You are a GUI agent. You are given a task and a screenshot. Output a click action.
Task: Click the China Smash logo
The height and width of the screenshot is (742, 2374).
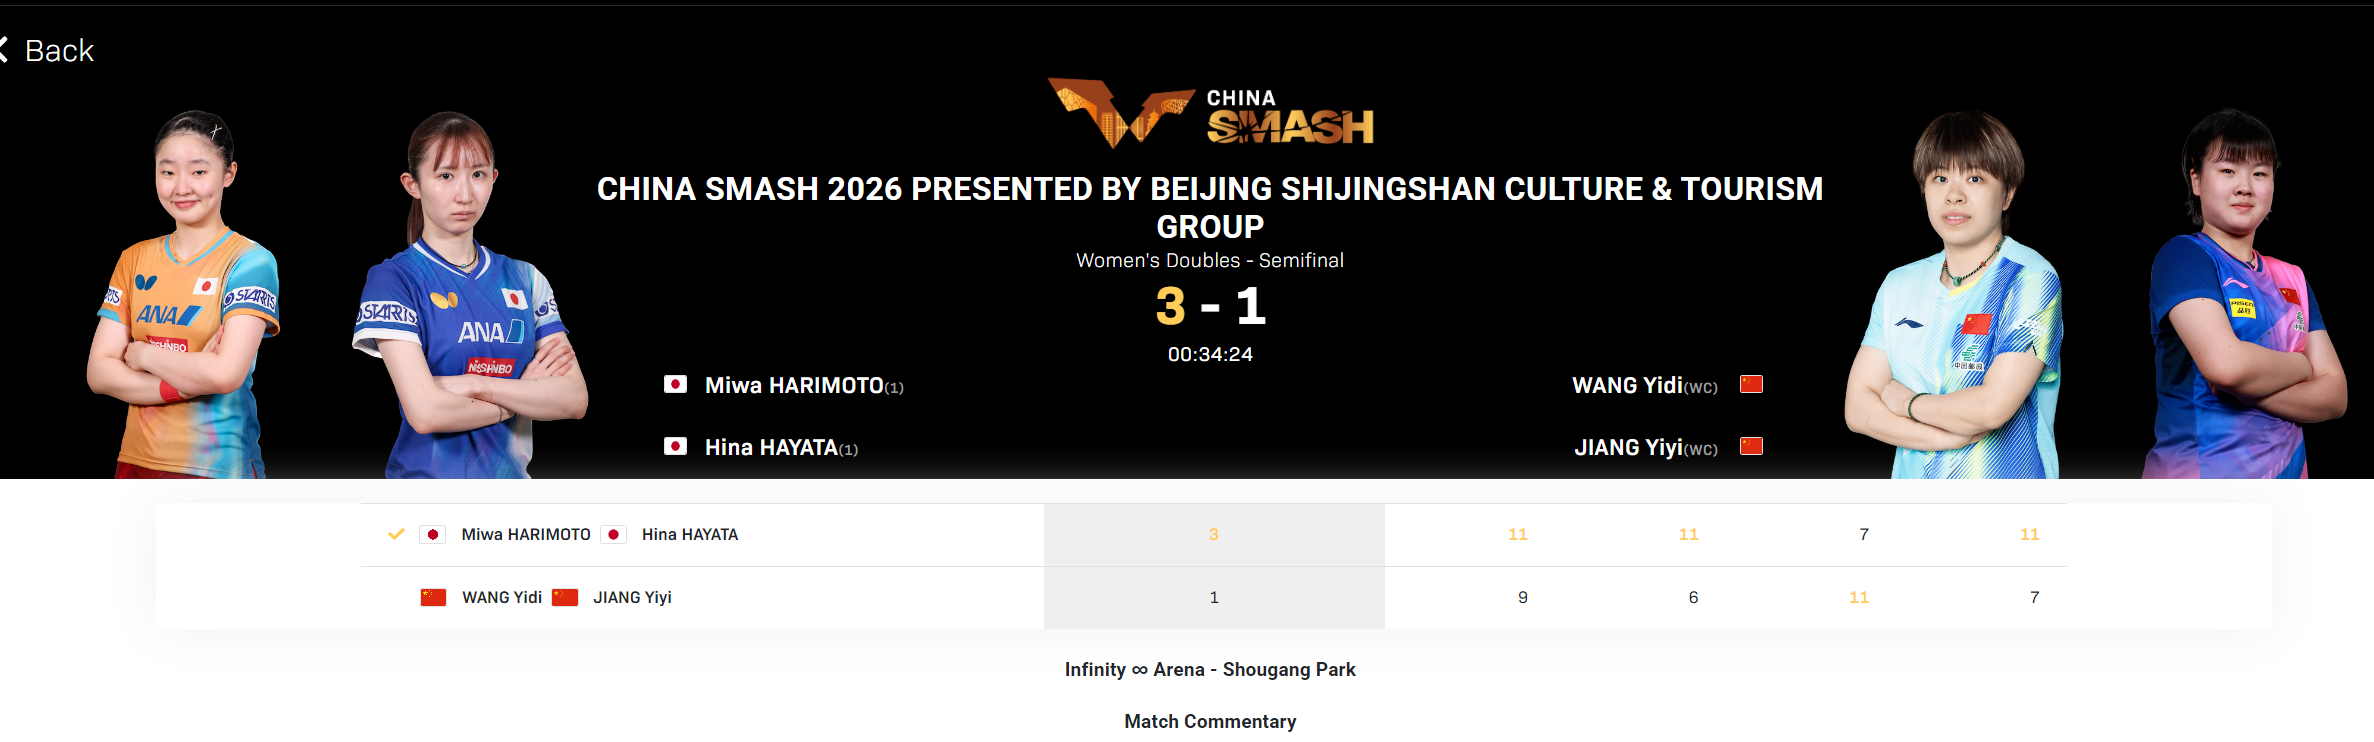[x=1211, y=113]
